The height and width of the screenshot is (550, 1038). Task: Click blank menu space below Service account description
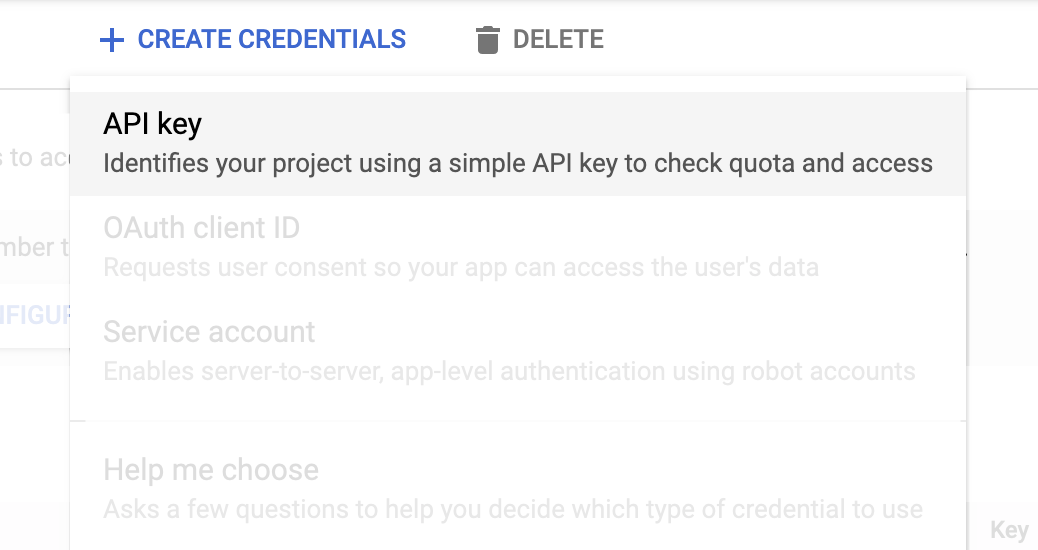coord(518,402)
